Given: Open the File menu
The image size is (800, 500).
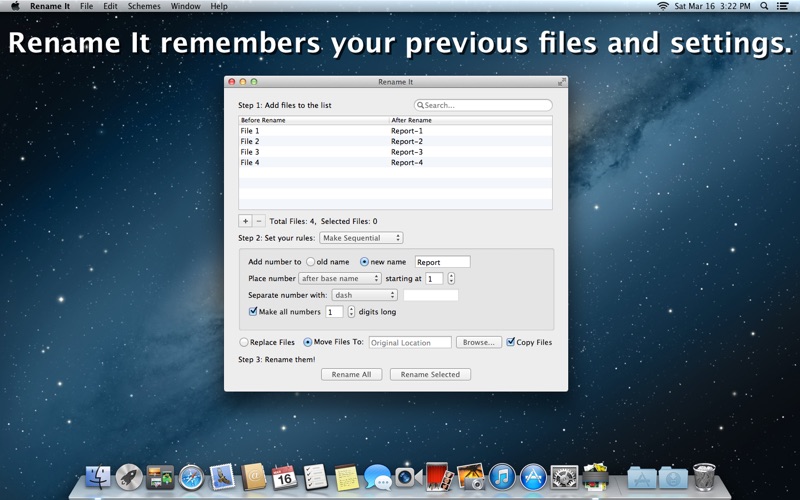Looking at the screenshot, I should (x=86, y=6).
